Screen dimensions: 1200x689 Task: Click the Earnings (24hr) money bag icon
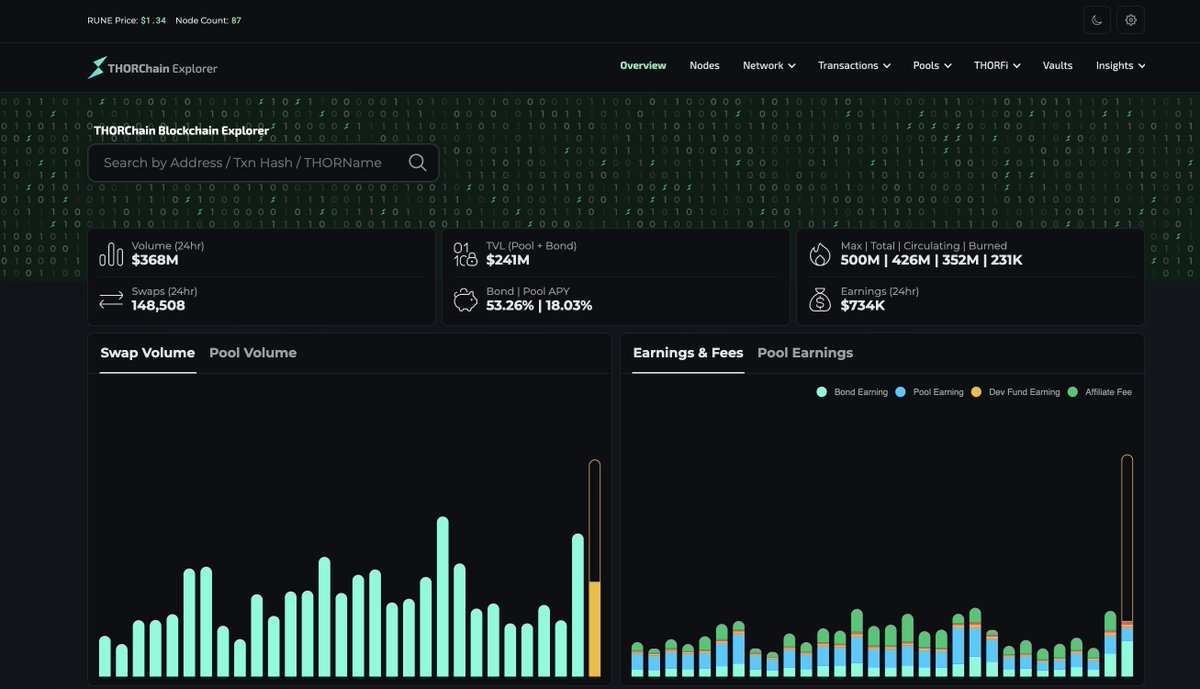820,299
